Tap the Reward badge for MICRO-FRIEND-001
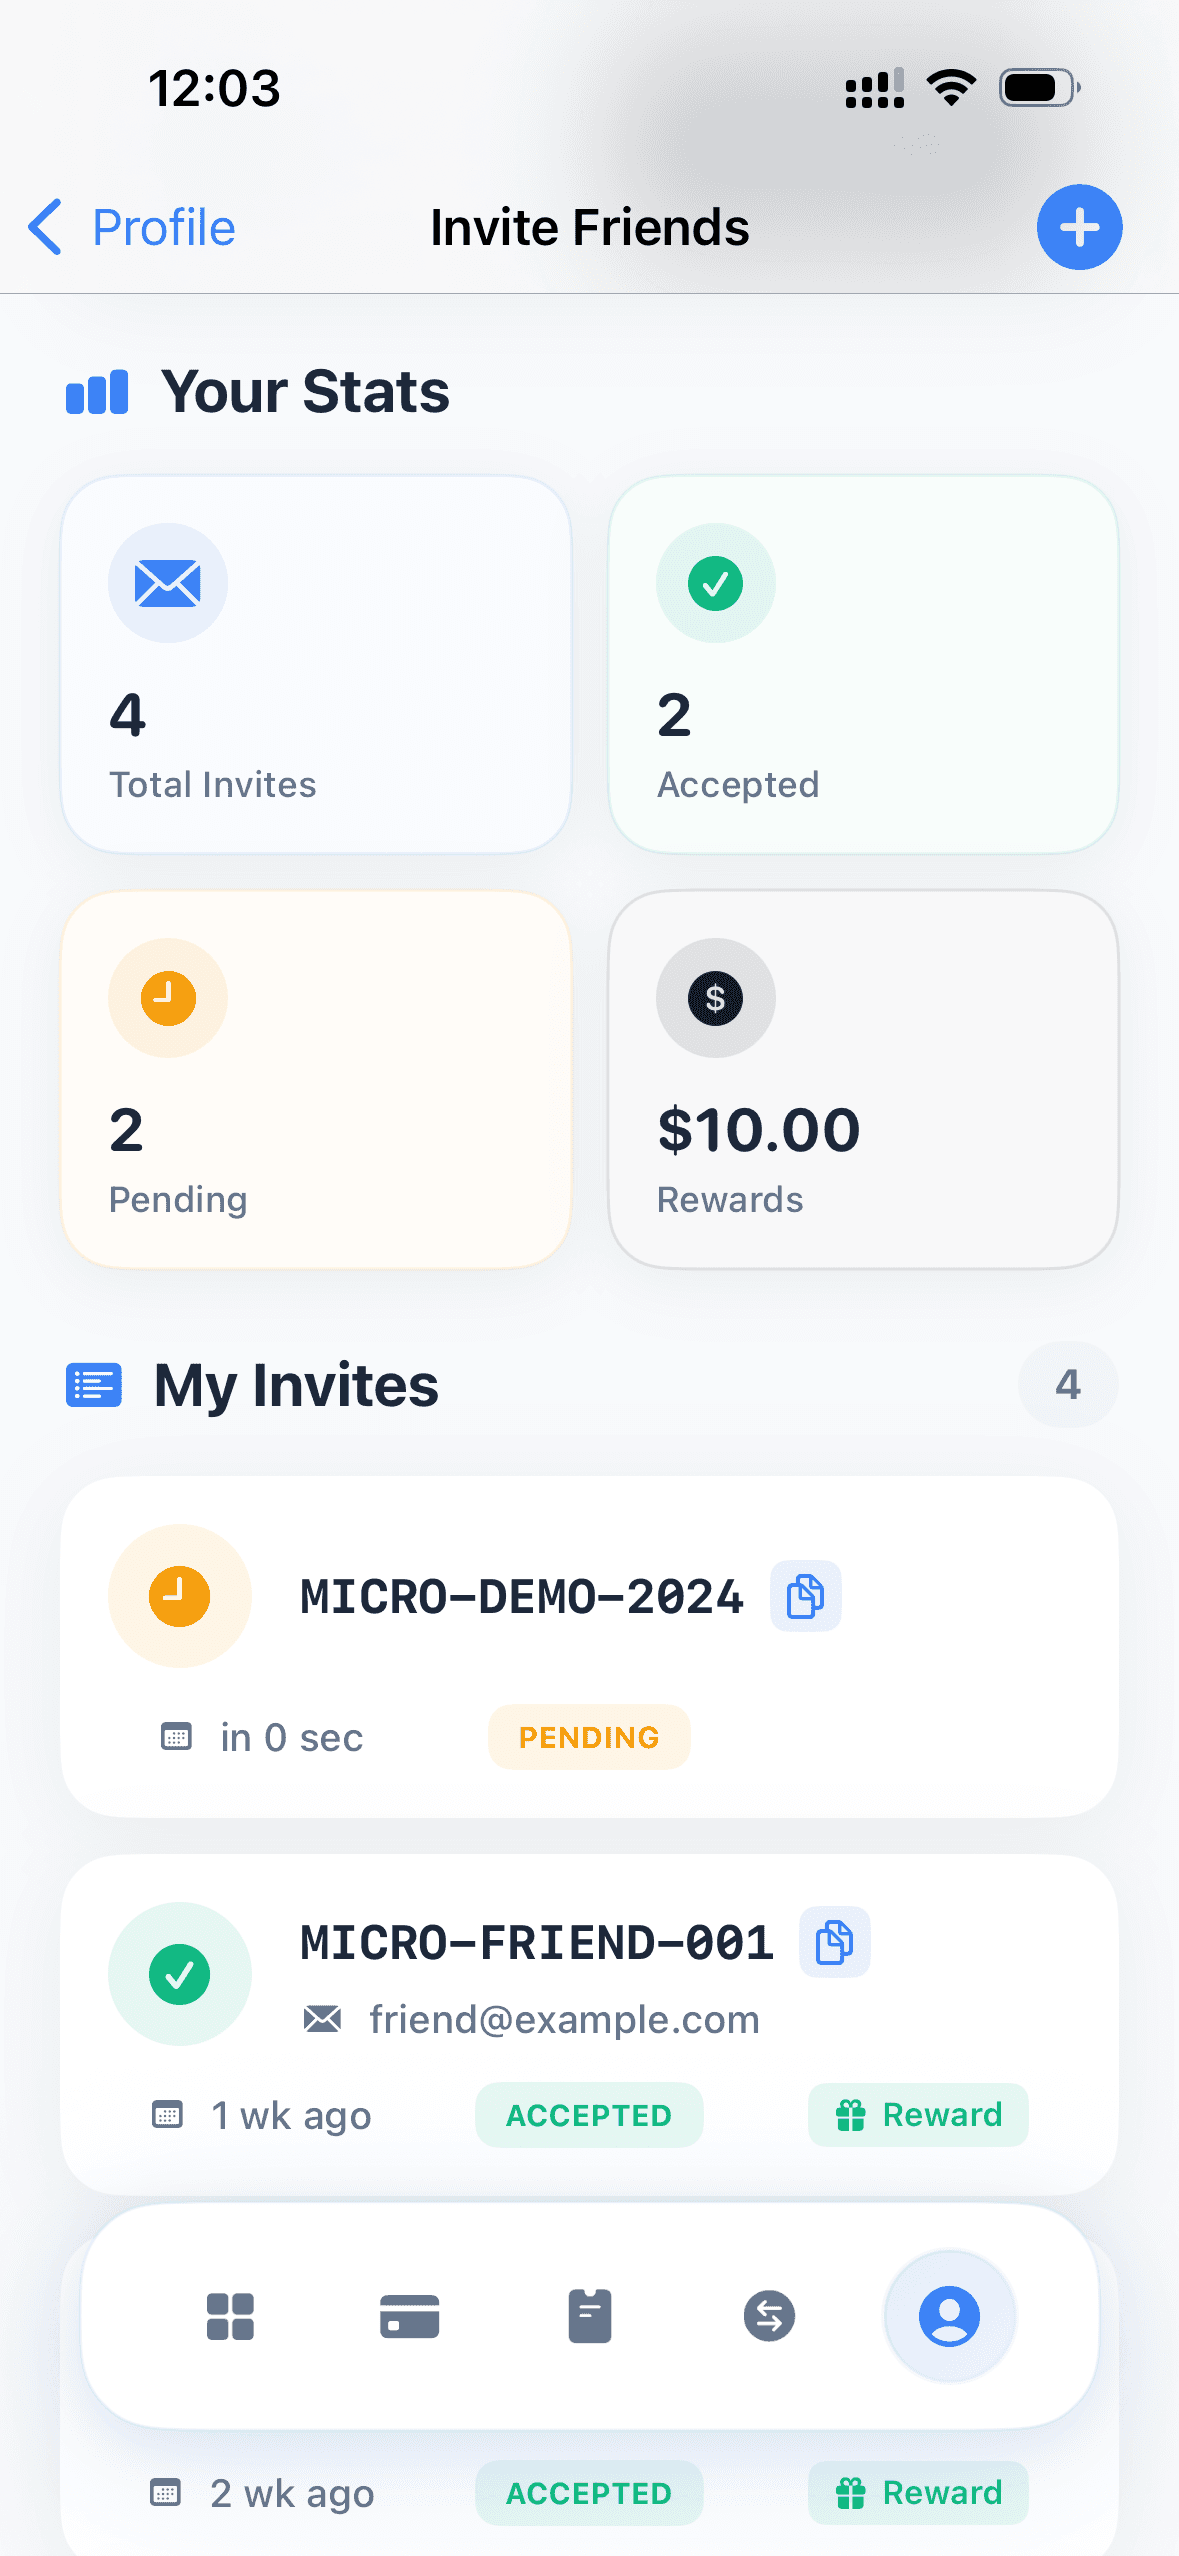The image size is (1179, 2556). (x=918, y=2115)
